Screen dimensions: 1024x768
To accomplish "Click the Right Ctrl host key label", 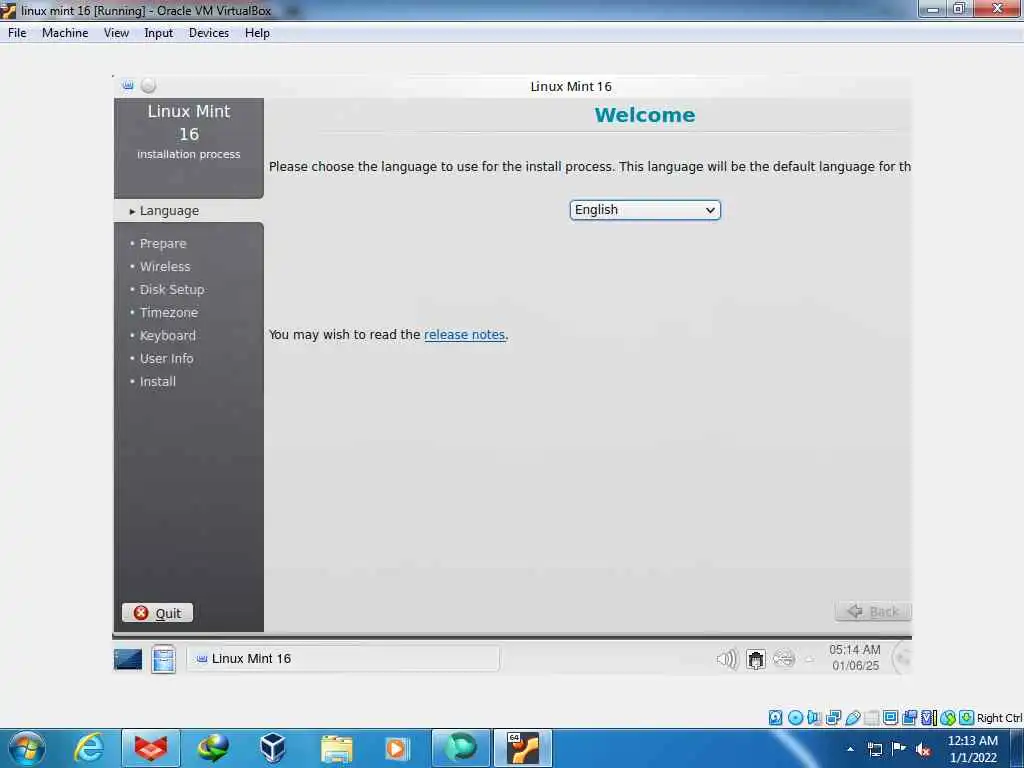I will pos(1000,718).
